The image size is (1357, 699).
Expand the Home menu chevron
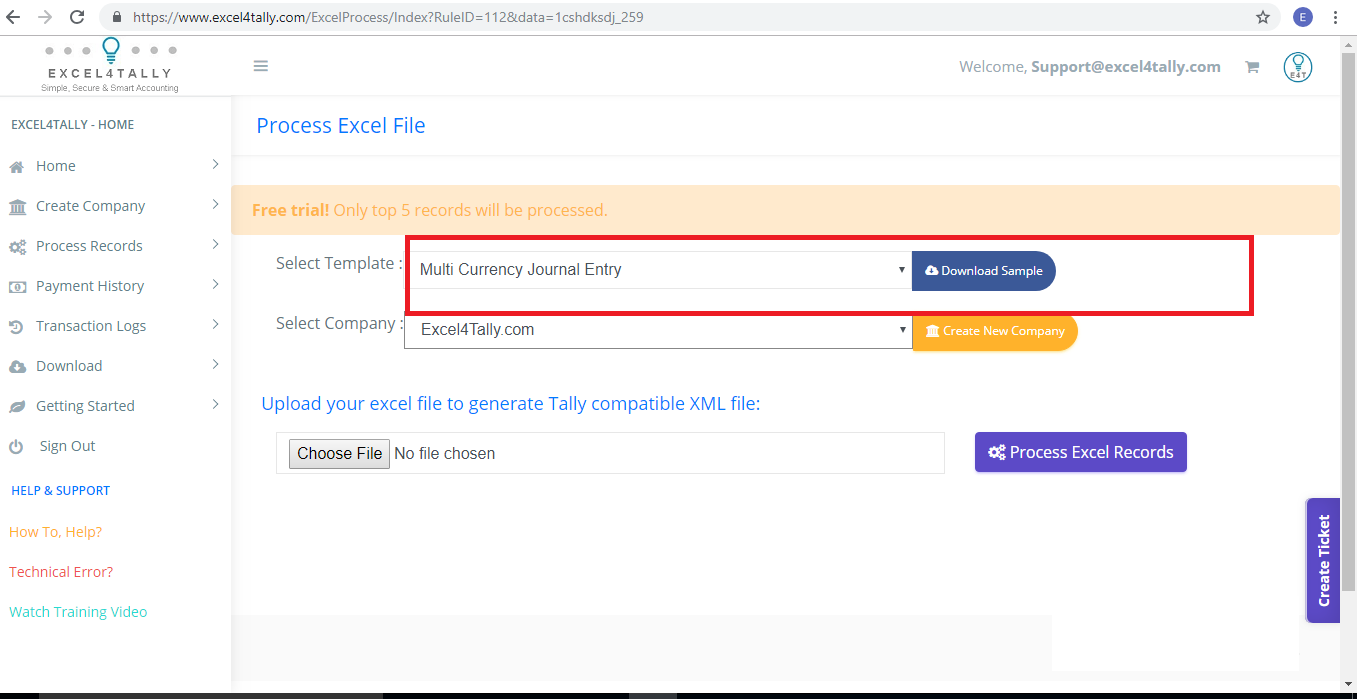[215, 165]
